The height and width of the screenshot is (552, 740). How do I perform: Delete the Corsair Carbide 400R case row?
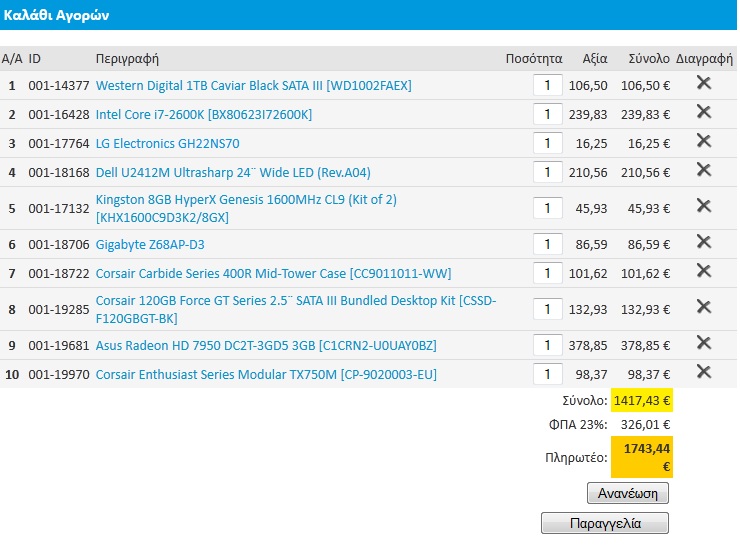[704, 271]
